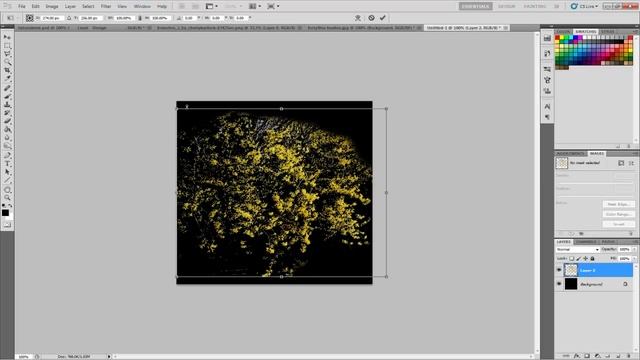Open the Filter menu

[106, 6]
